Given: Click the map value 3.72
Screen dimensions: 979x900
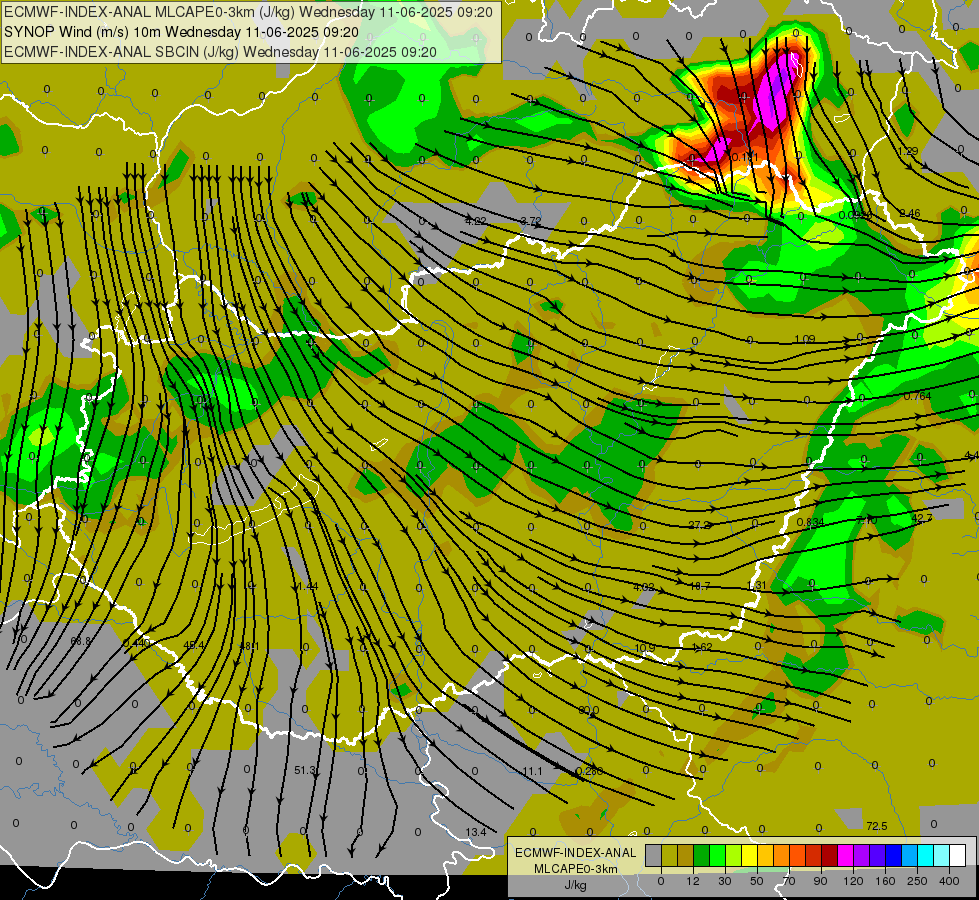Looking at the screenshot, I should tap(531, 221).
